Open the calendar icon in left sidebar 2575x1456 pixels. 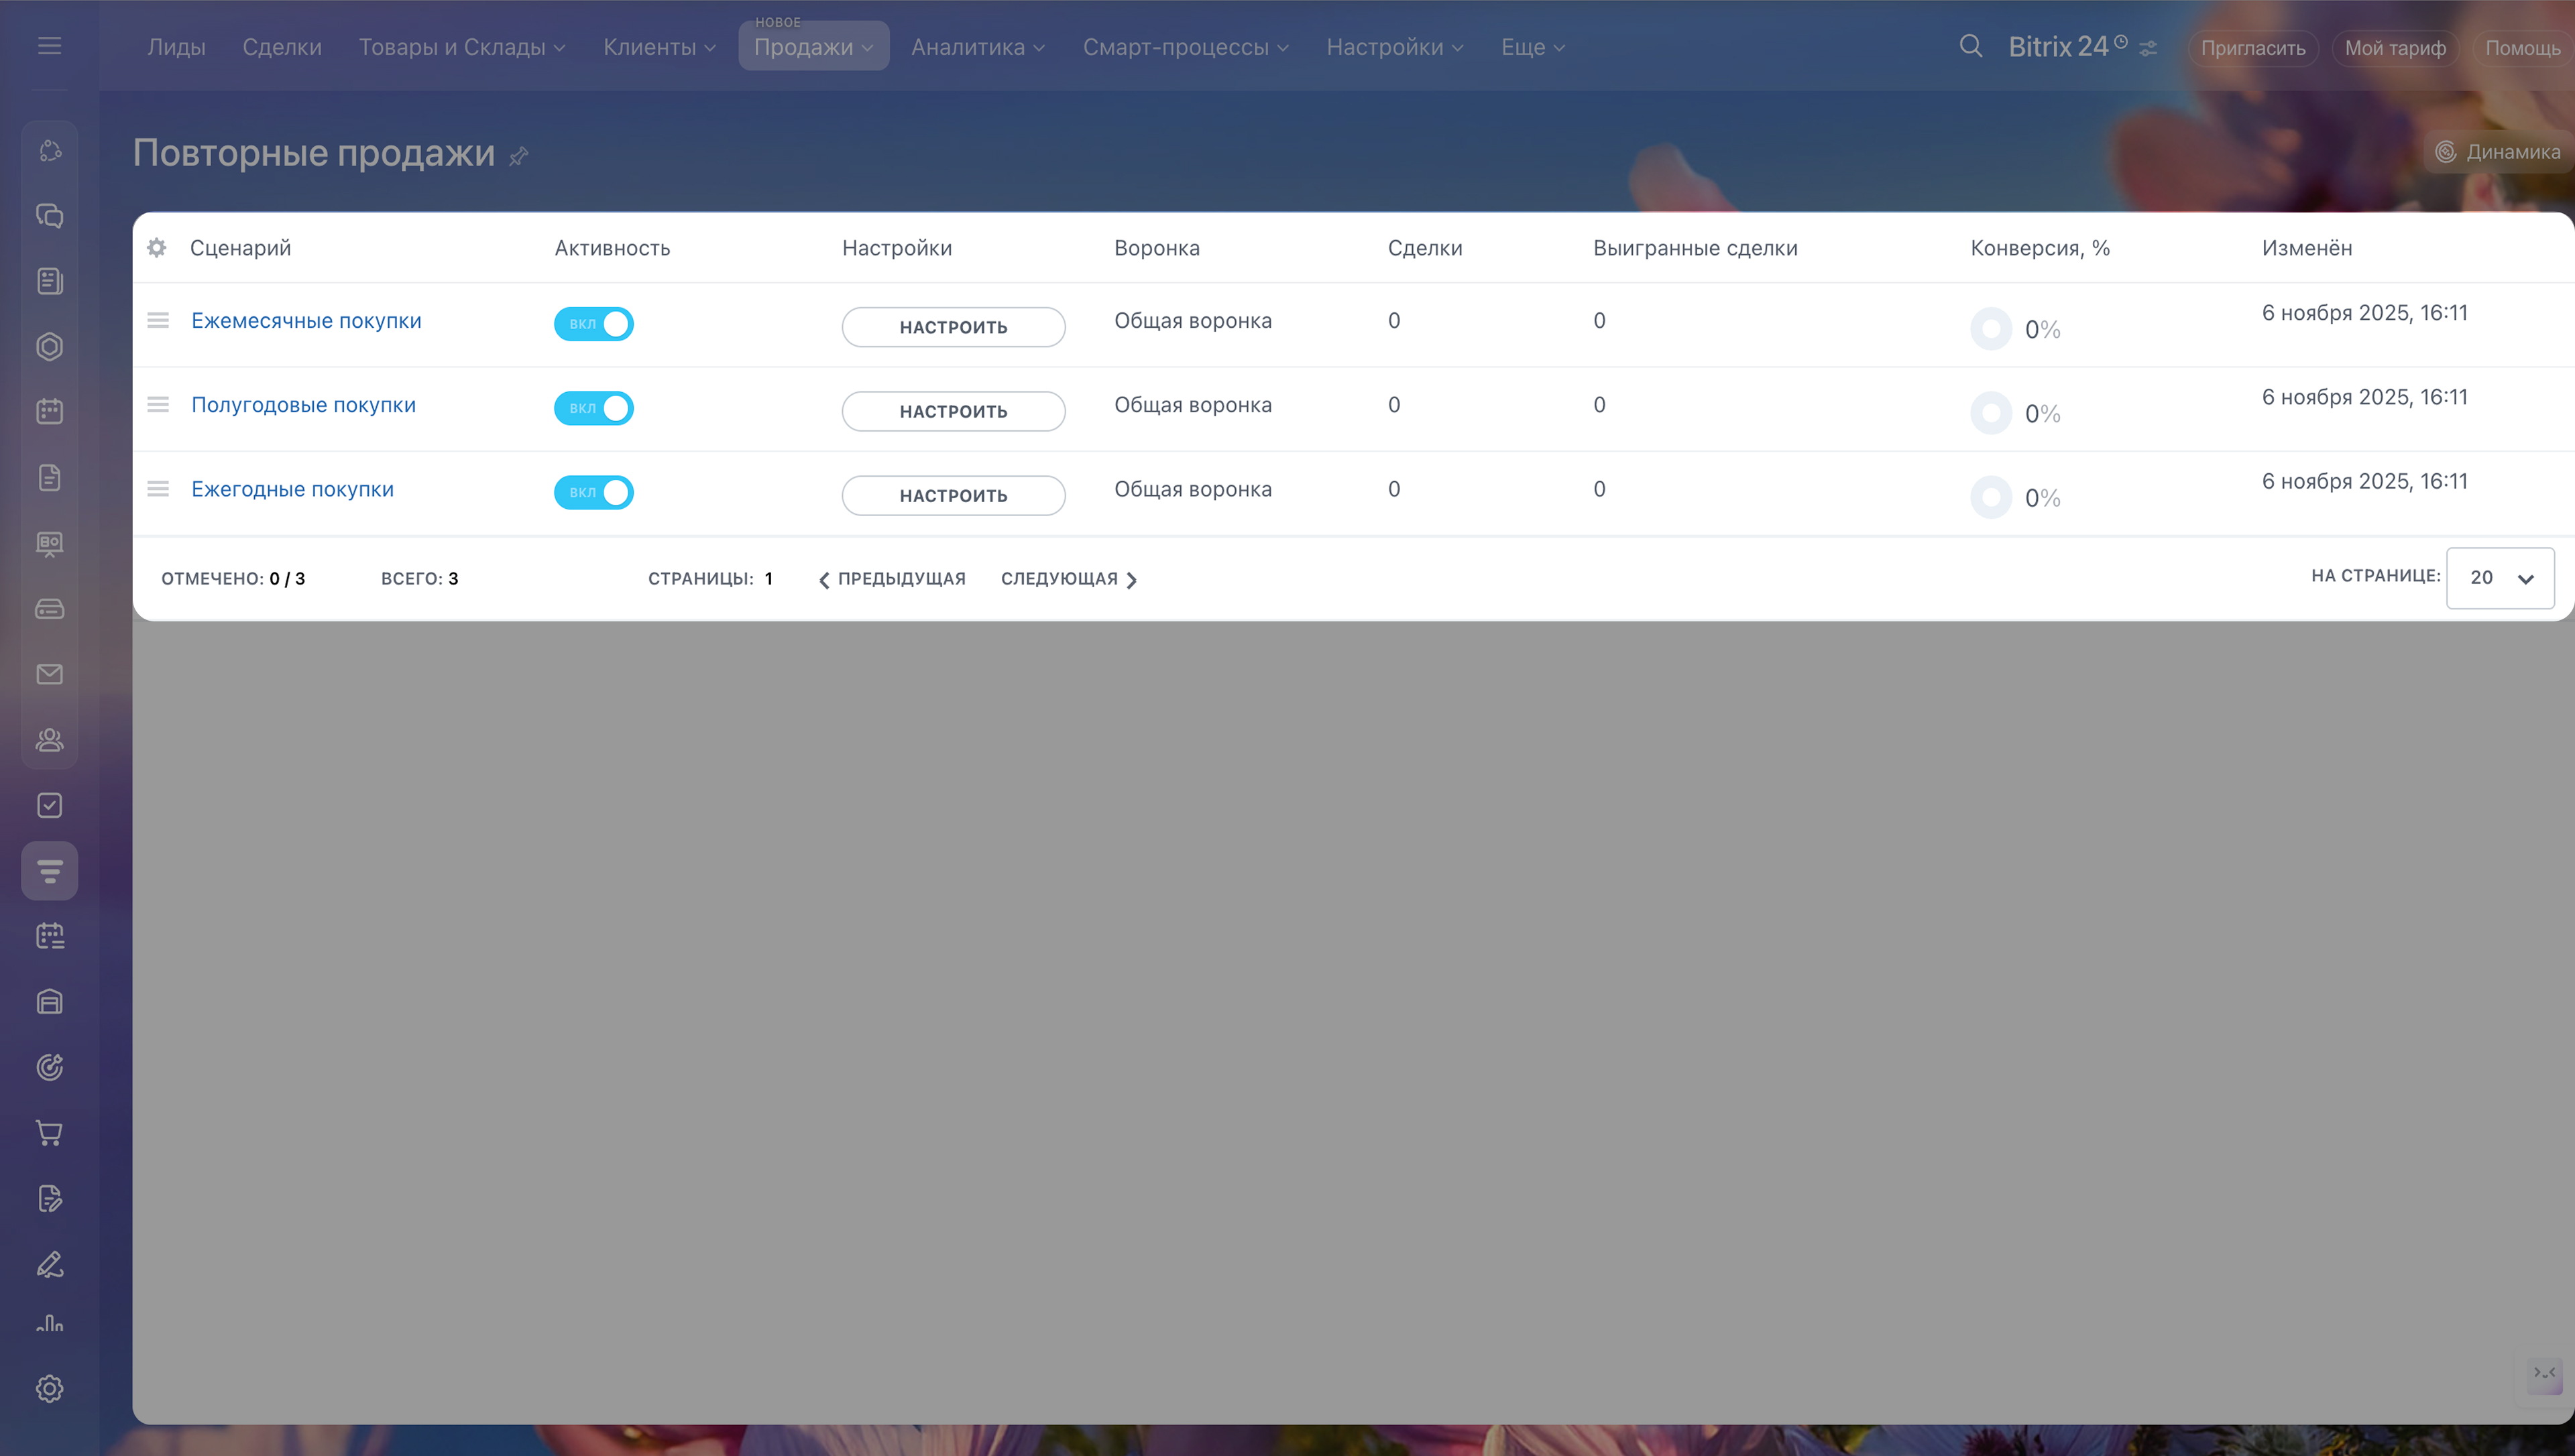coord(49,411)
